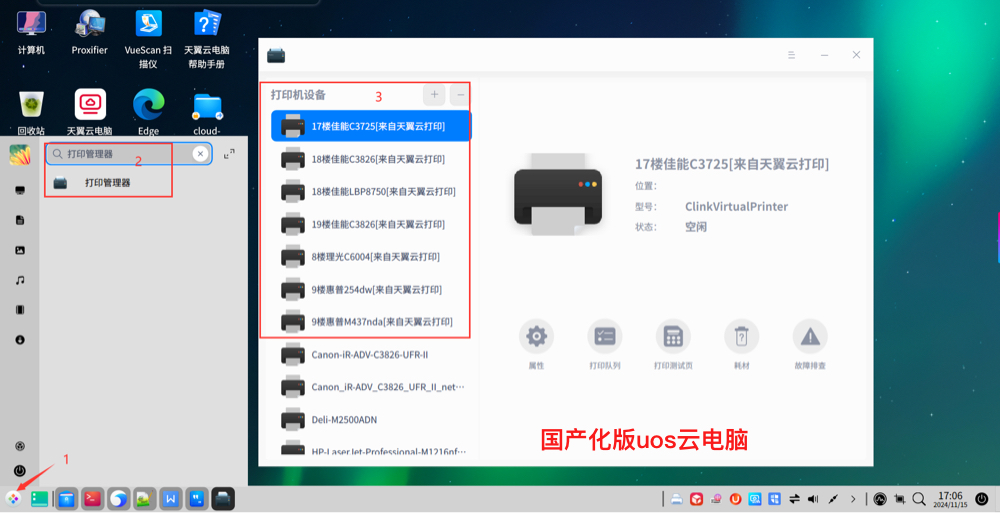Open the volume control in tray
Screen dimensions: 1000x513
[x=813, y=499]
